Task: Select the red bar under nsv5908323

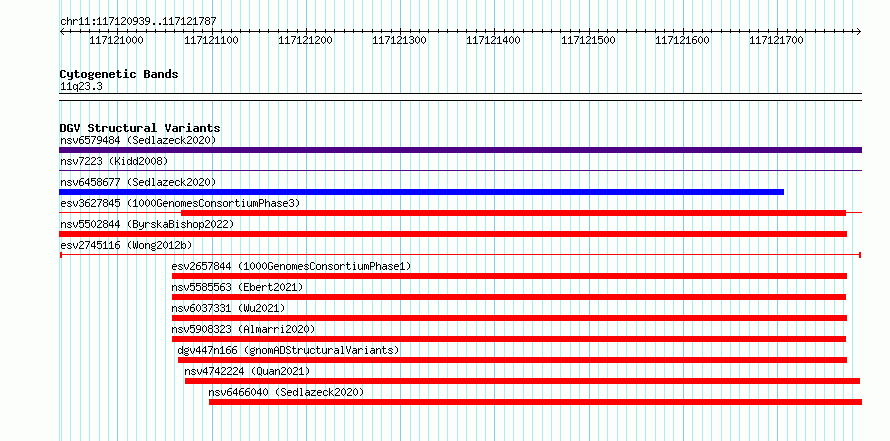Action: point(509,339)
